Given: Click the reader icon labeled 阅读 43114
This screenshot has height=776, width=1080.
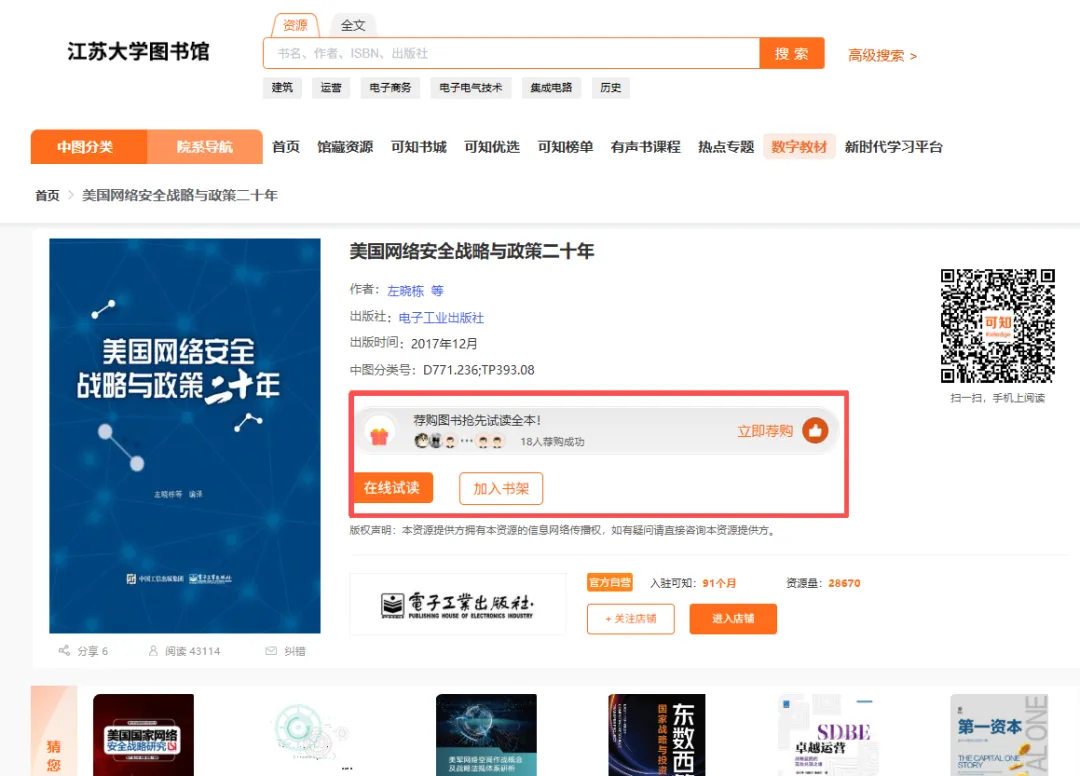Looking at the screenshot, I should (153, 651).
